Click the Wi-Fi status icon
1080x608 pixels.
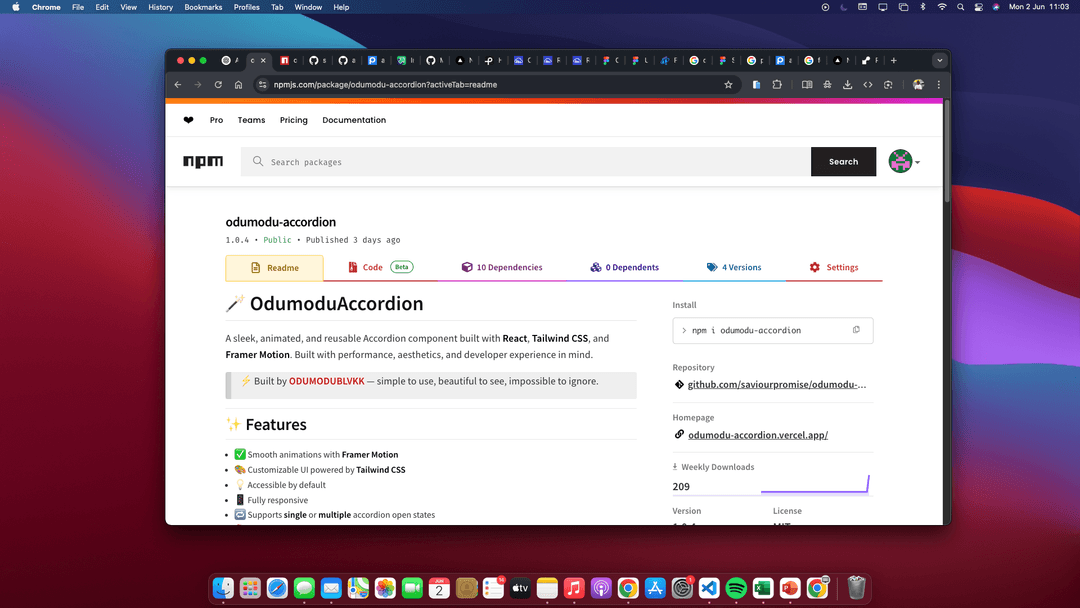coord(942,7)
